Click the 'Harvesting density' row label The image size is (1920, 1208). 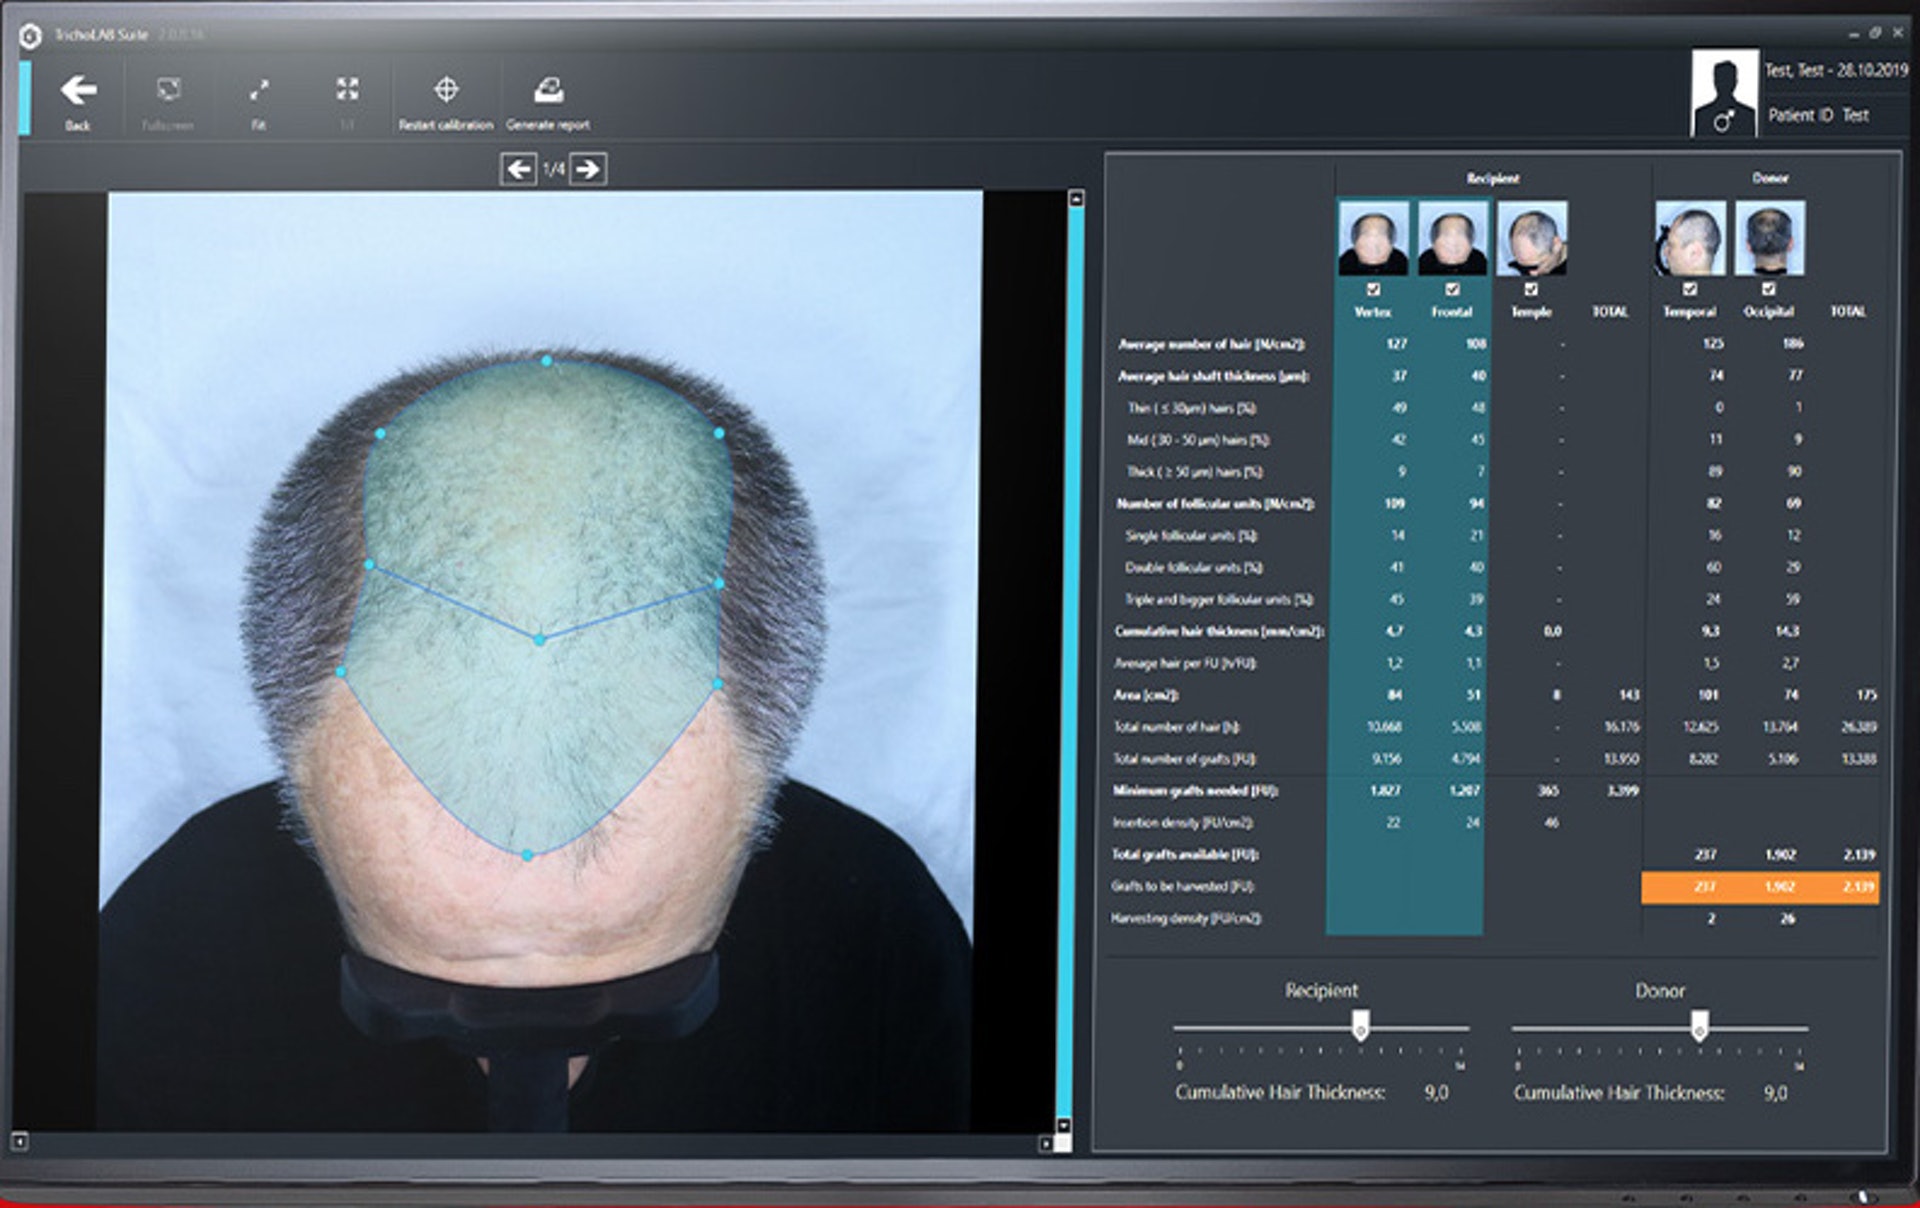click(1186, 918)
